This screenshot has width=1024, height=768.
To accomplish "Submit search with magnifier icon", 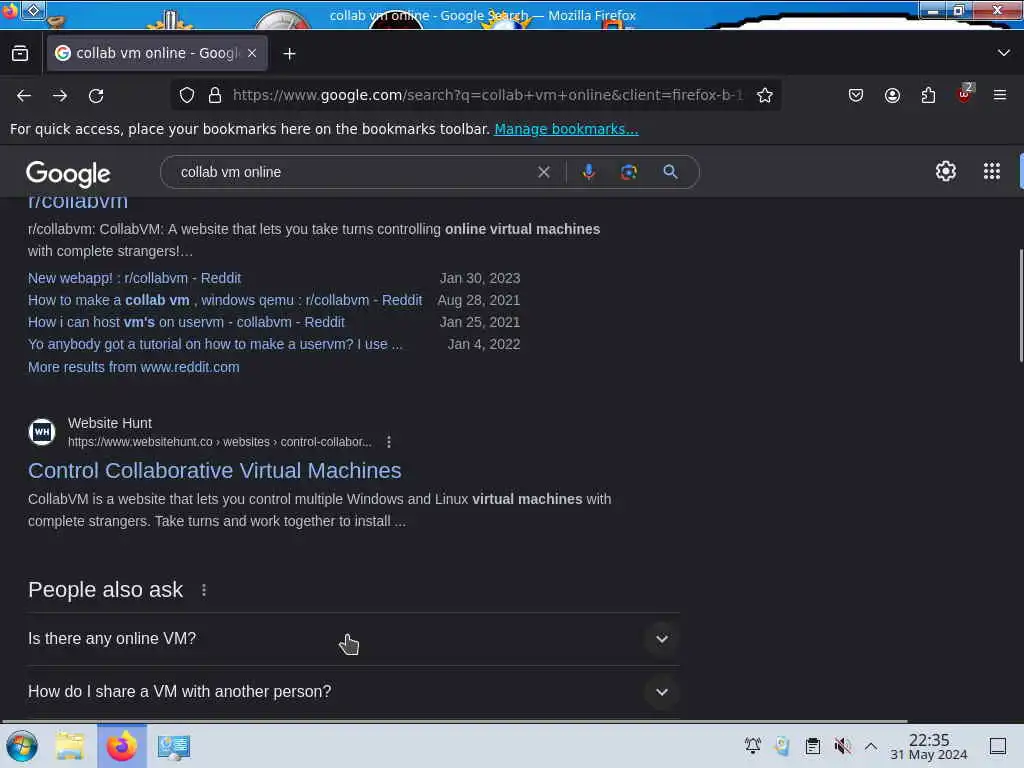I will 670,172.
